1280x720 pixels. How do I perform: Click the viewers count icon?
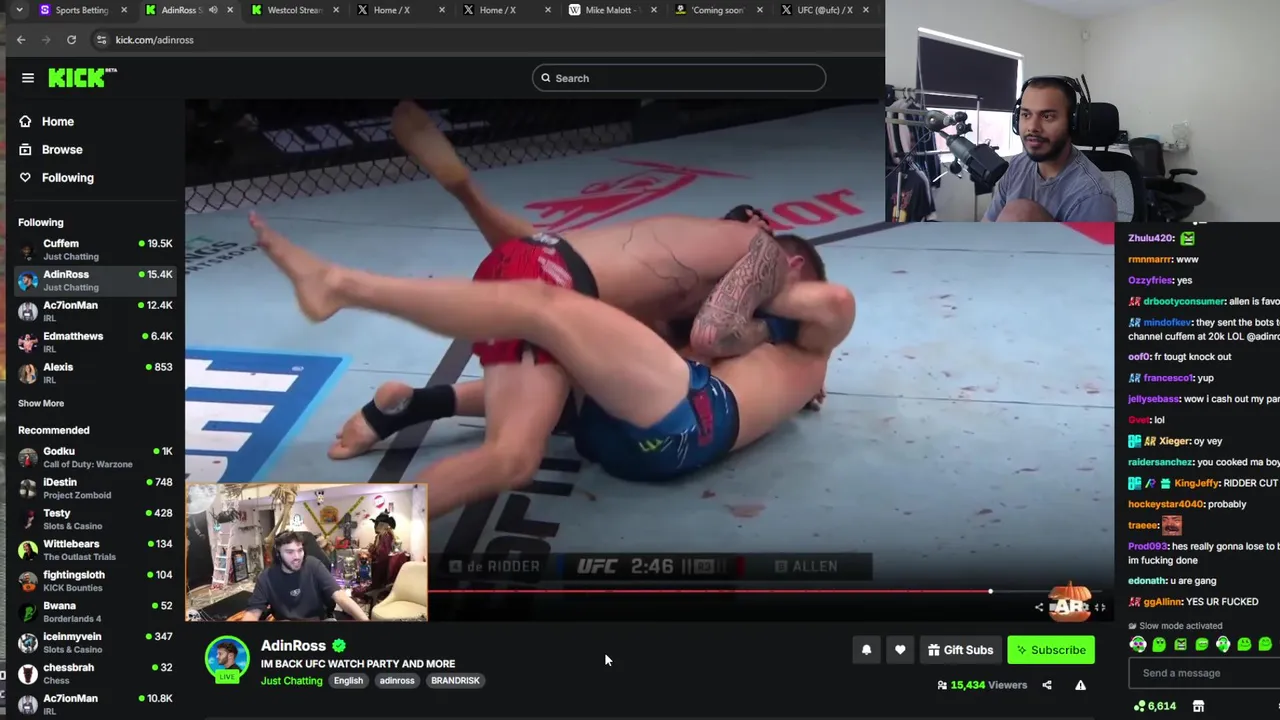click(942, 685)
